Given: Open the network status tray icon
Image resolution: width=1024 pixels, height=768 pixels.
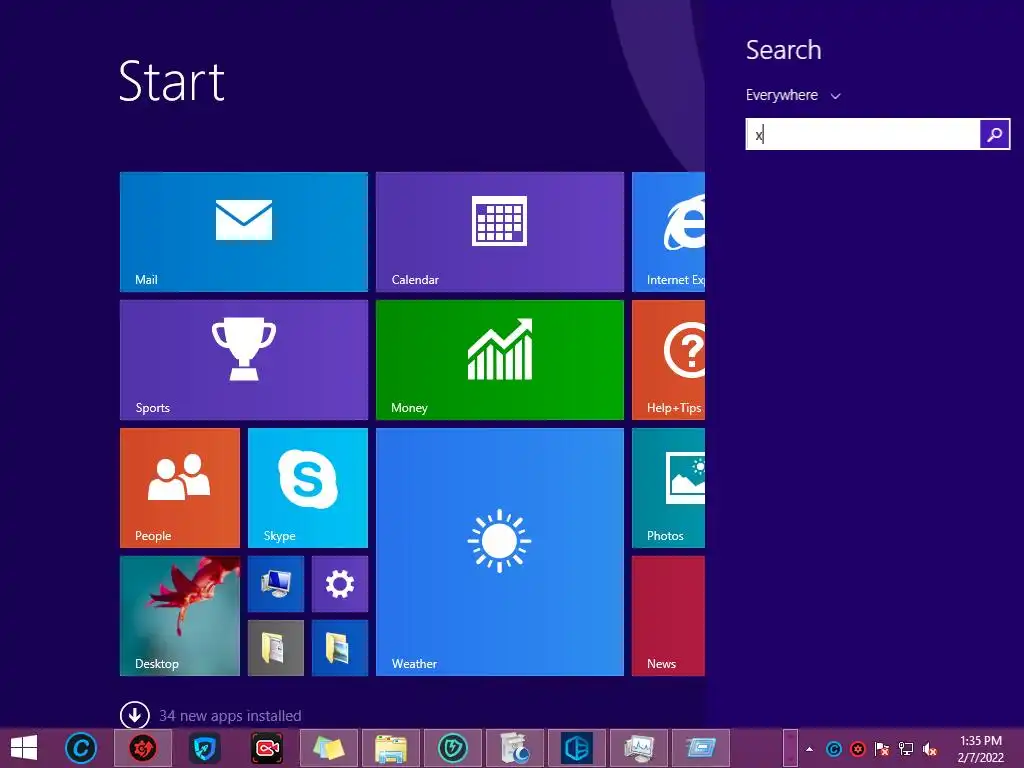Looking at the screenshot, I should (906, 749).
